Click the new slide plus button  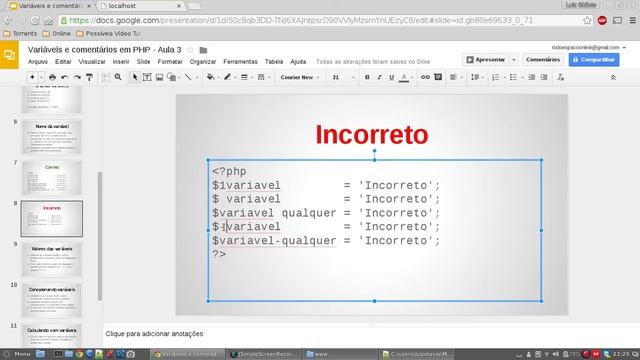tap(32, 77)
